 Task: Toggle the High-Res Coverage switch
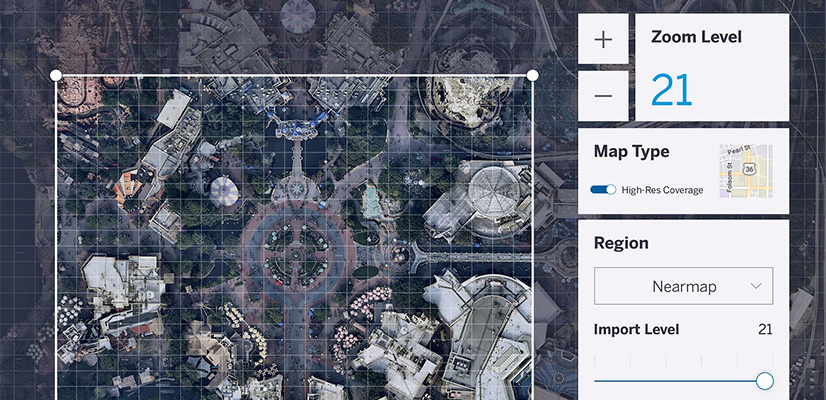point(603,190)
